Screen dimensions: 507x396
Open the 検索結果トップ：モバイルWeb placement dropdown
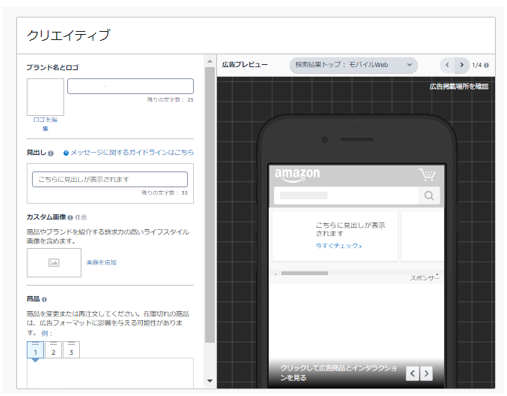(354, 65)
